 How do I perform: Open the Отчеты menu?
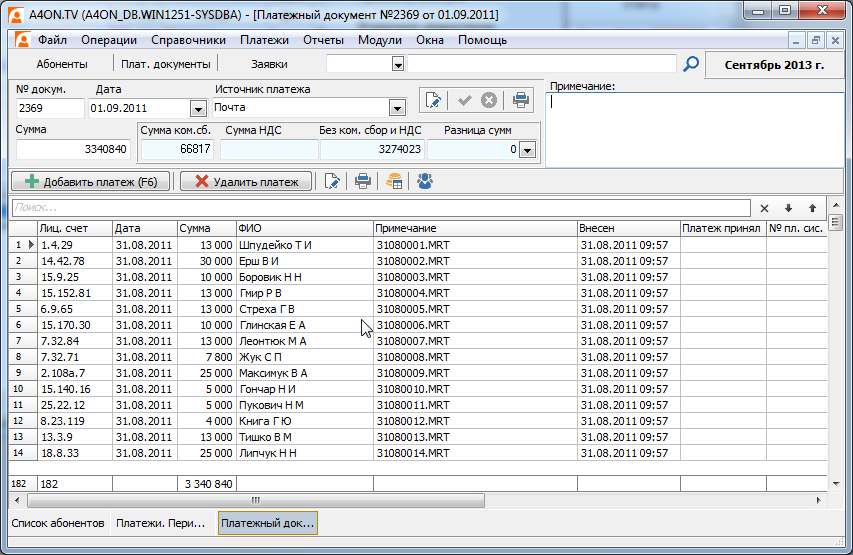[x=322, y=40]
